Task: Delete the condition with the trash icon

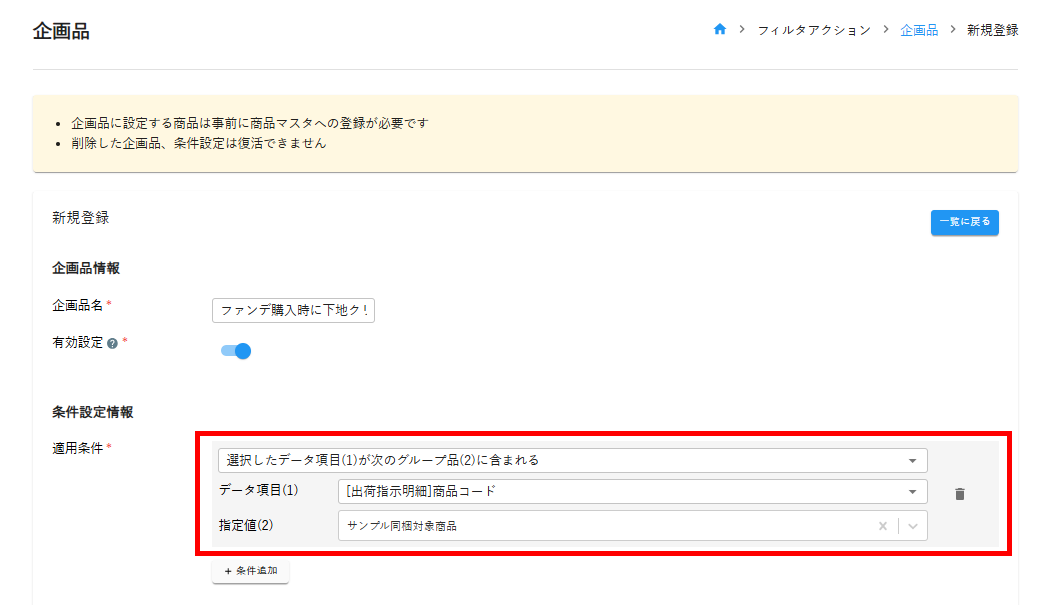Action: click(959, 494)
